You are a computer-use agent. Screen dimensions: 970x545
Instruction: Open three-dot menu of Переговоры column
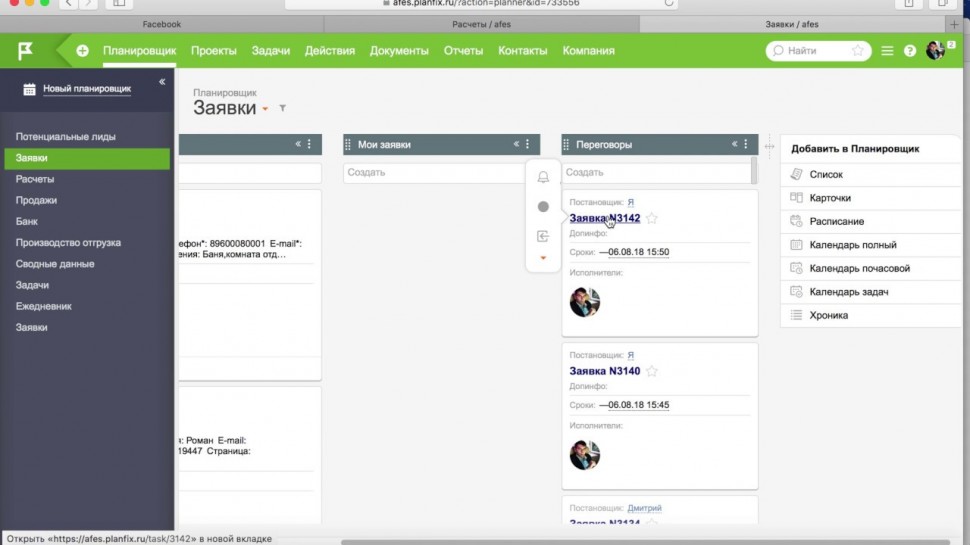[x=747, y=145]
